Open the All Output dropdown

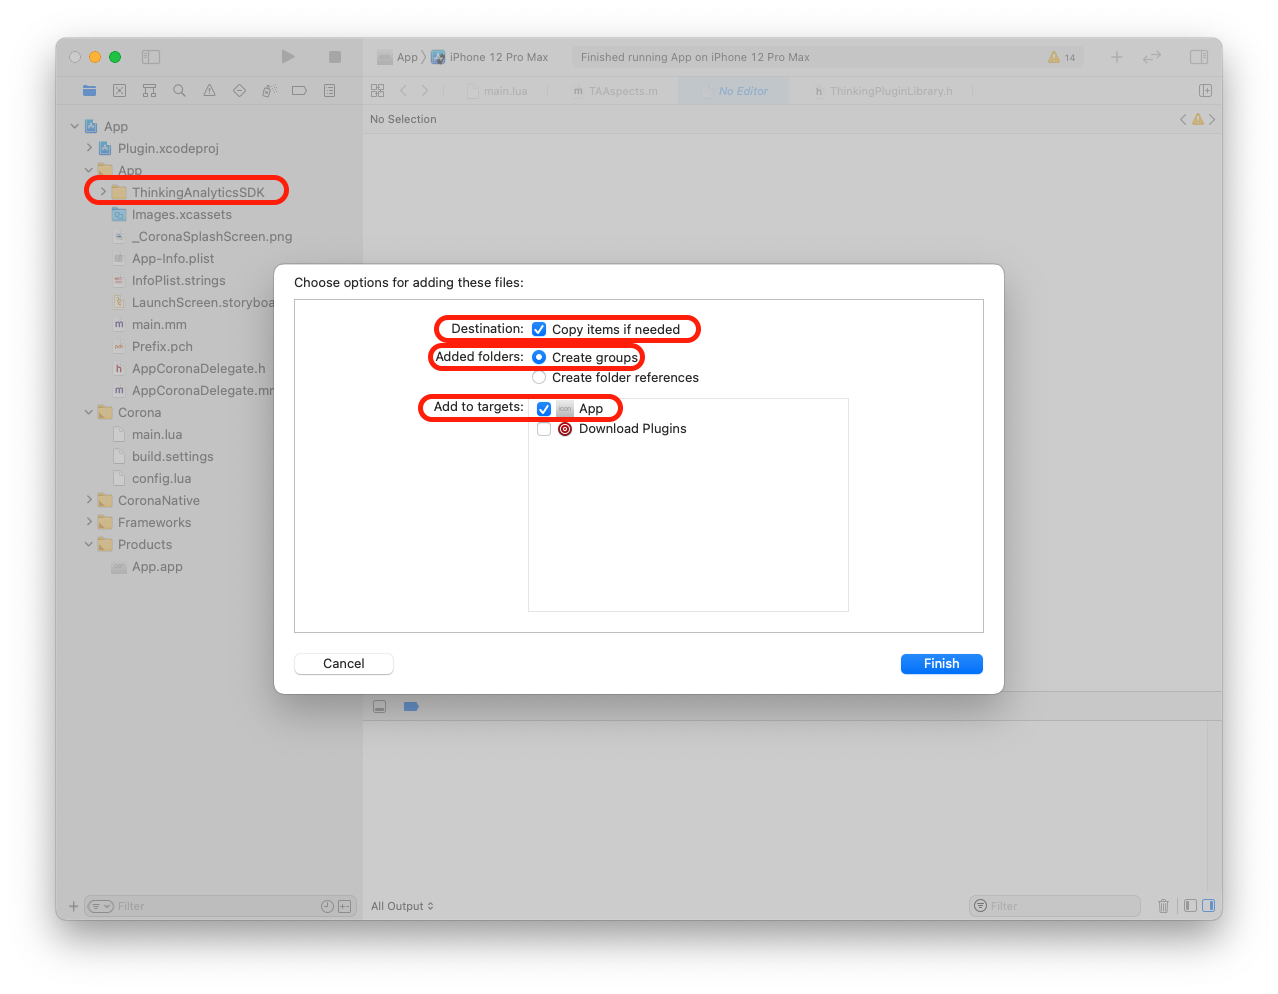[402, 906]
